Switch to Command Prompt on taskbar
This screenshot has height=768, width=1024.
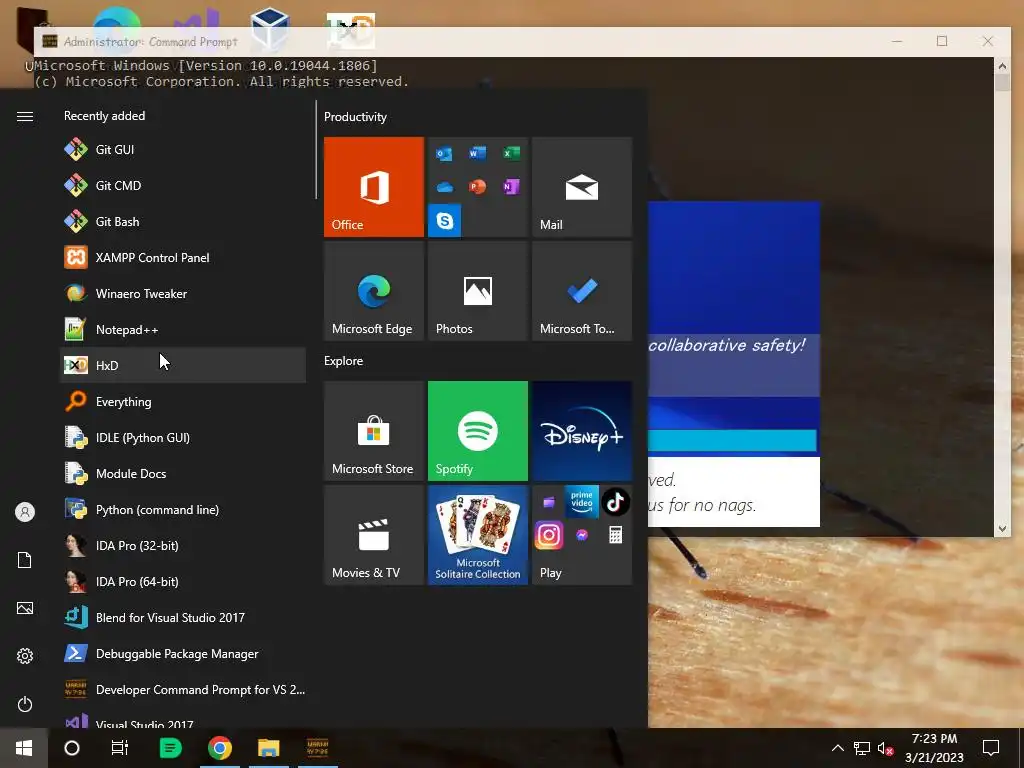[x=317, y=748]
